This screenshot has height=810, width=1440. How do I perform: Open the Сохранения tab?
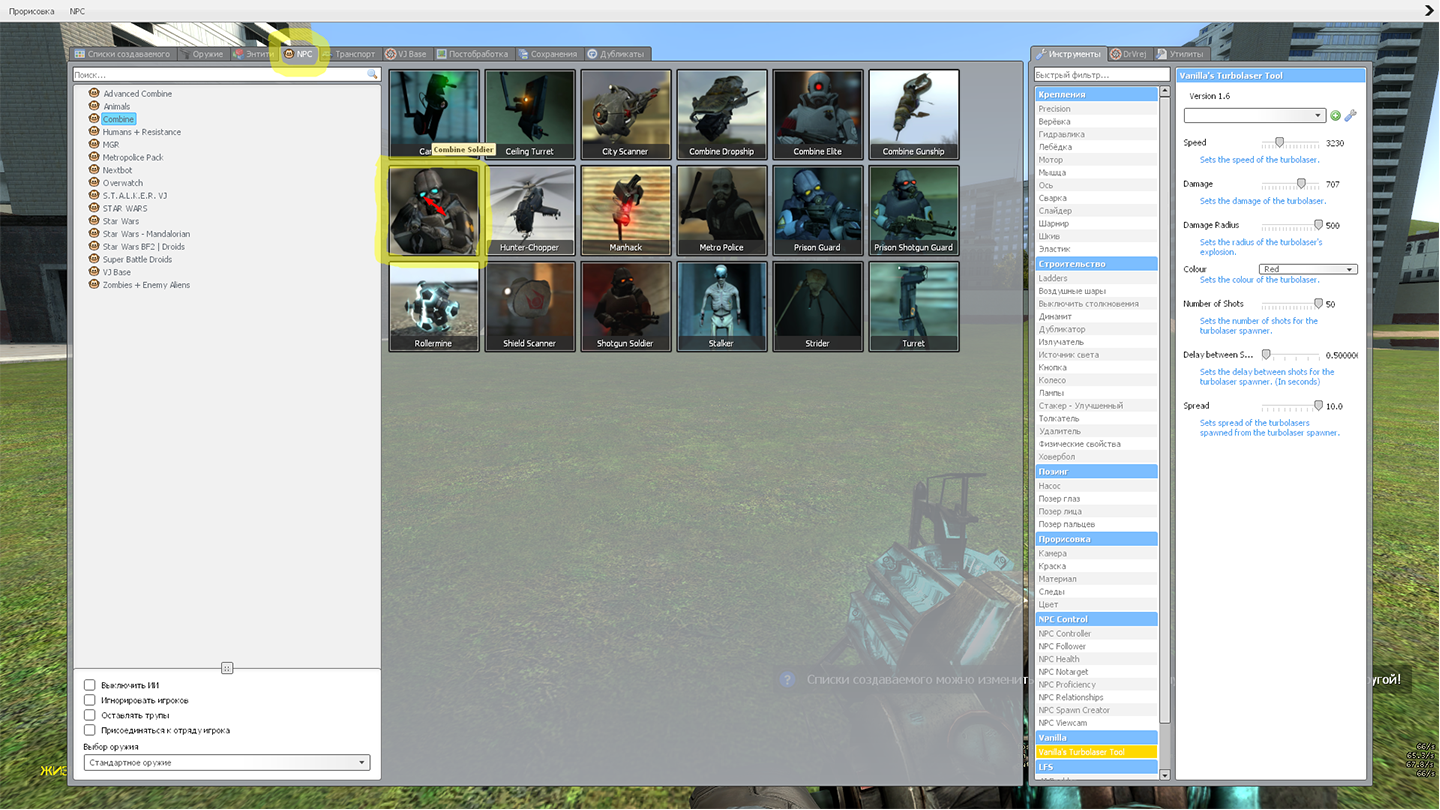(548, 54)
